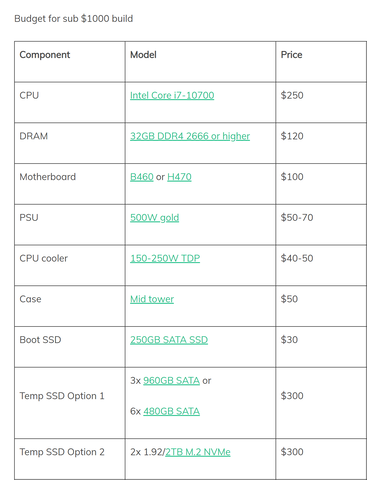Open the 32GB DDR4 2666 or higher link
Viewport: 367px width, 480px height.
click(x=190, y=136)
